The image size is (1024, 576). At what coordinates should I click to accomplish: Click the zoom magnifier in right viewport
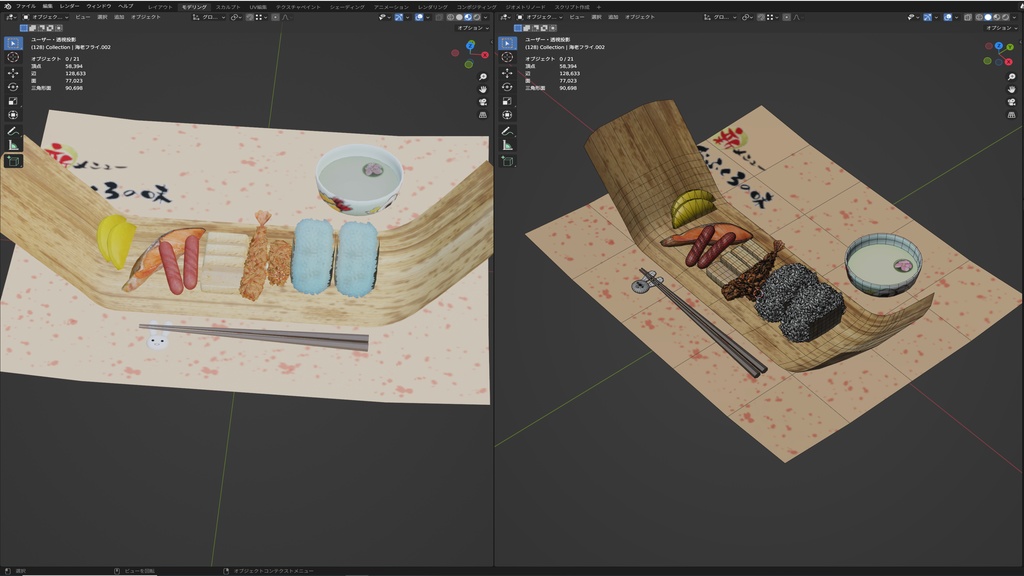coord(1012,77)
